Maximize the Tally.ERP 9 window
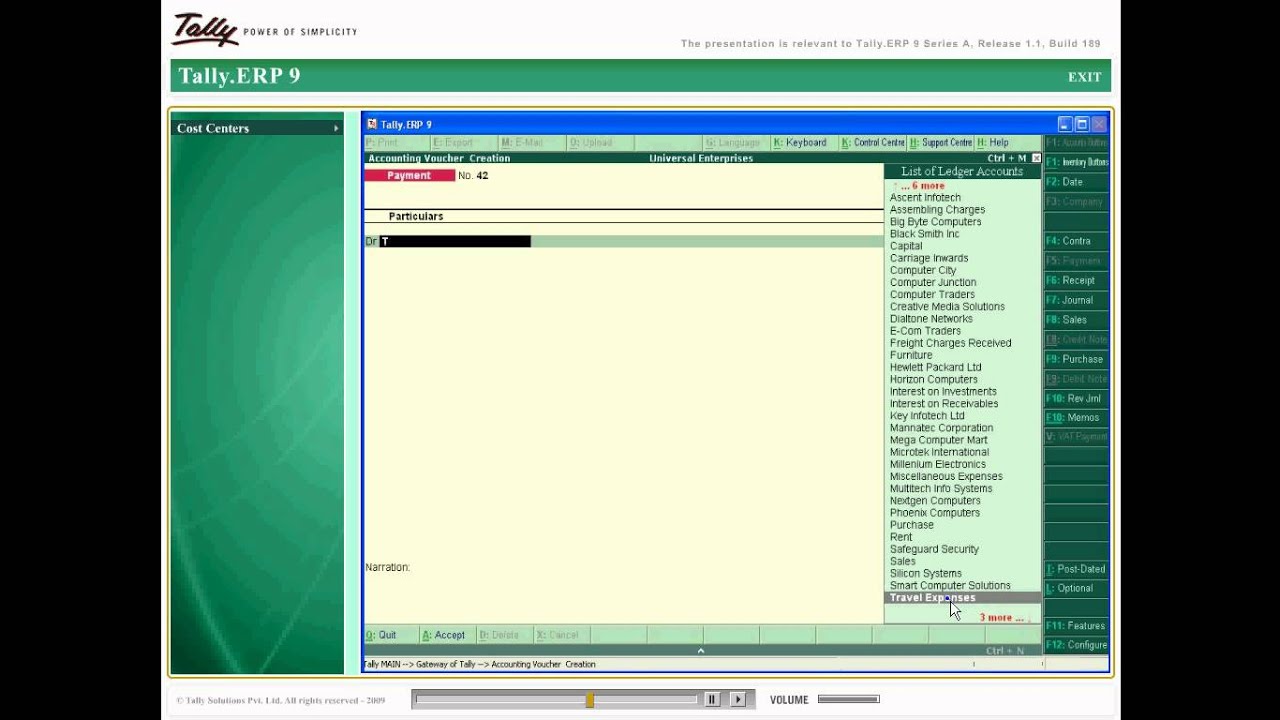This screenshot has width=1280, height=720. (1082, 124)
